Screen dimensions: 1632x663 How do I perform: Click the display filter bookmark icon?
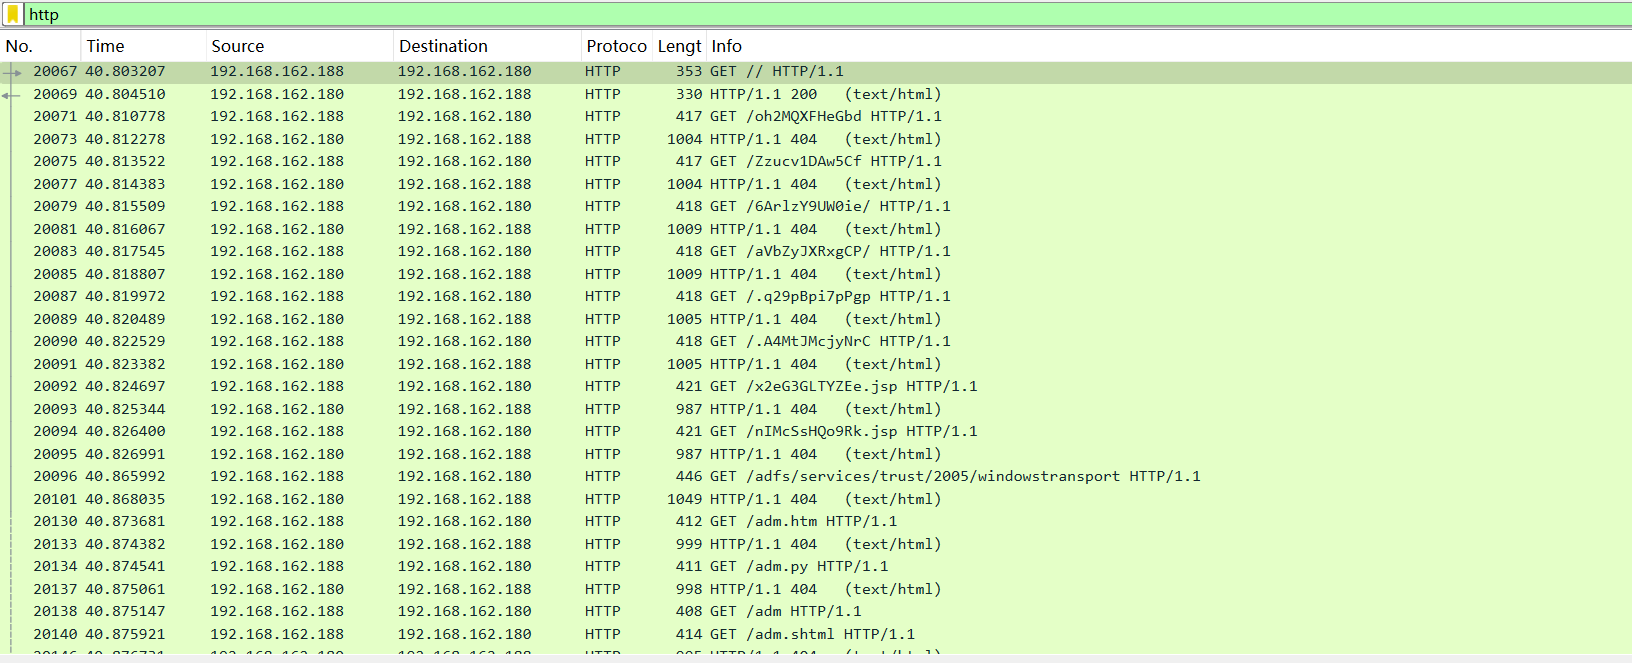[x=13, y=14]
